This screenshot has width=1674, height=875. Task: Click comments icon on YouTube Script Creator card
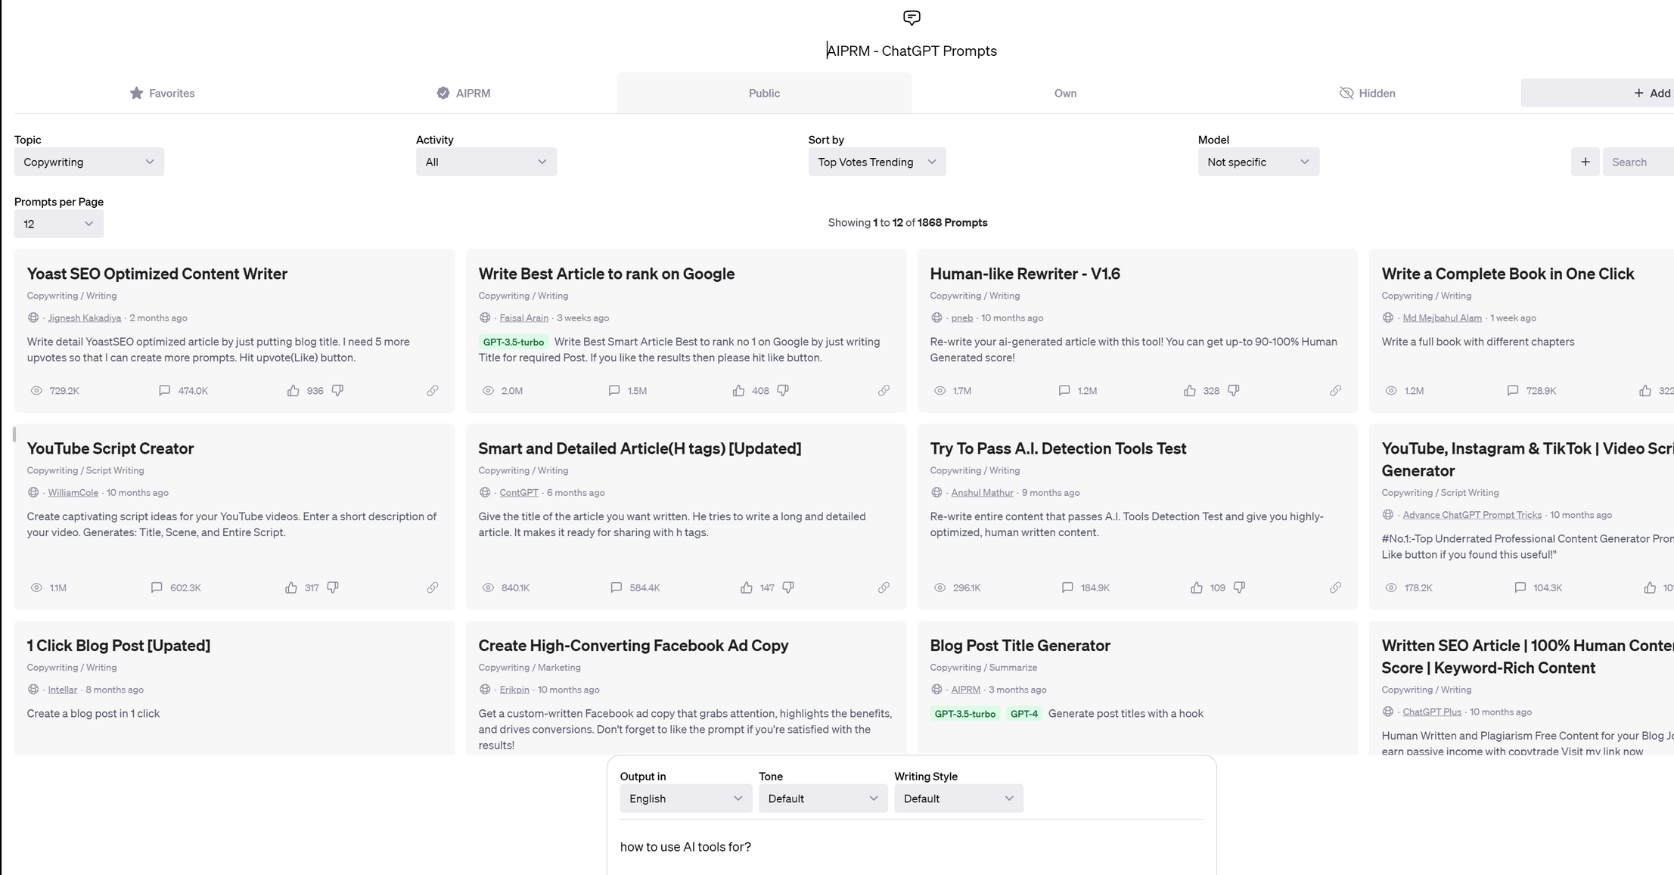click(156, 588)
